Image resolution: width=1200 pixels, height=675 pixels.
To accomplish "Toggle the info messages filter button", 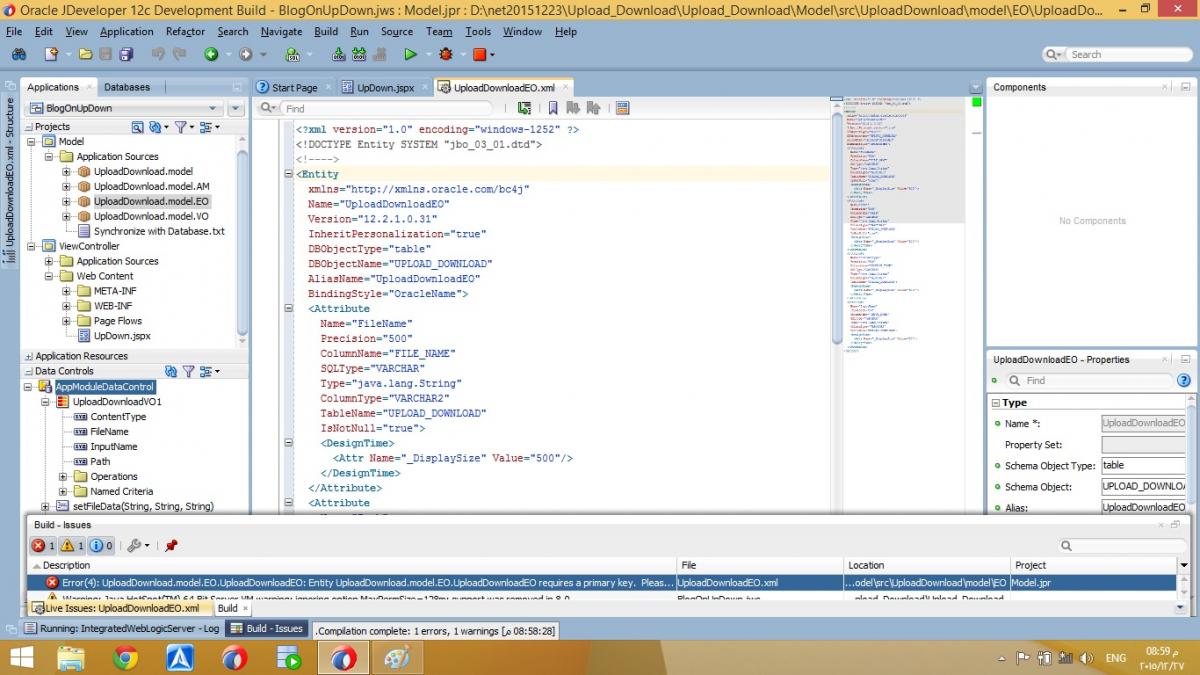I will point(101,546).
